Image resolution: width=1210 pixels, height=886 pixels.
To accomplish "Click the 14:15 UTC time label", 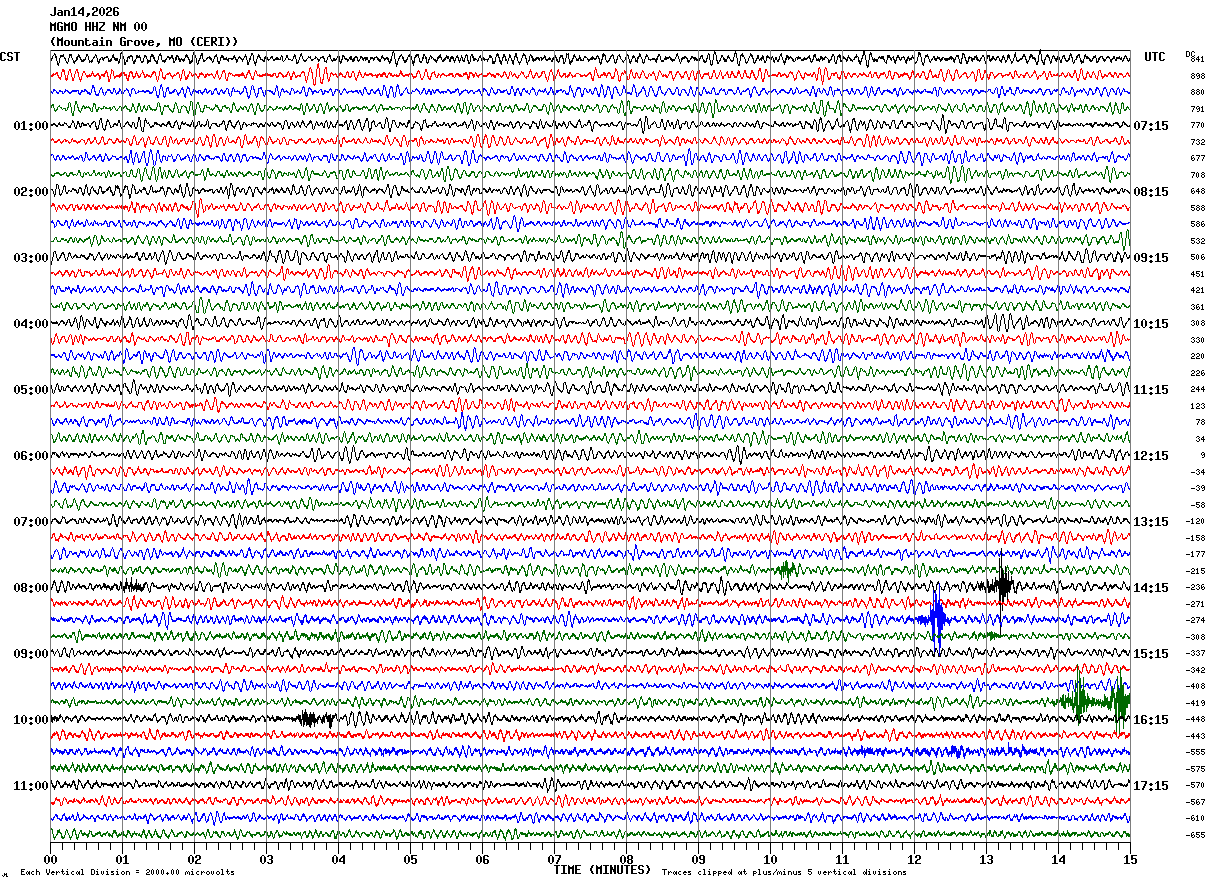I will tap(1151, 588).
